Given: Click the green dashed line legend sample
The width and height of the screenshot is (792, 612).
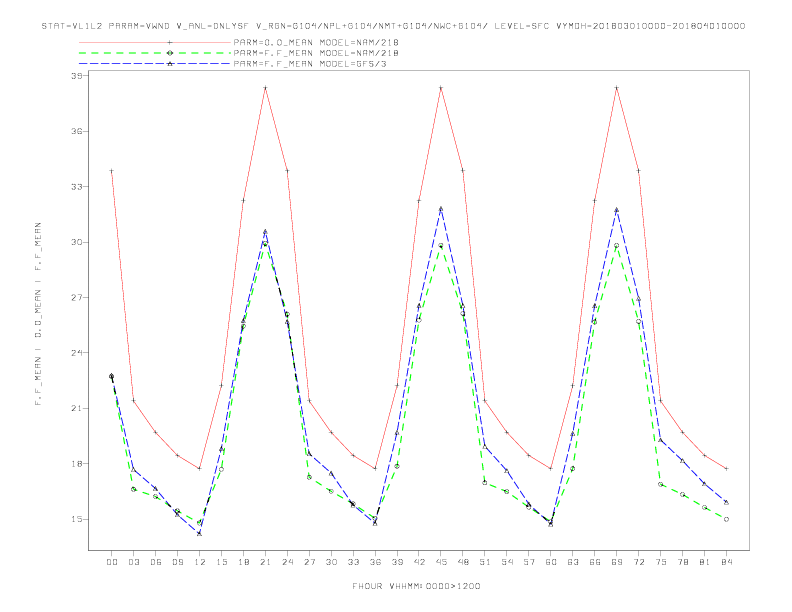Looking at the screenshot, I should pos(155,53).
